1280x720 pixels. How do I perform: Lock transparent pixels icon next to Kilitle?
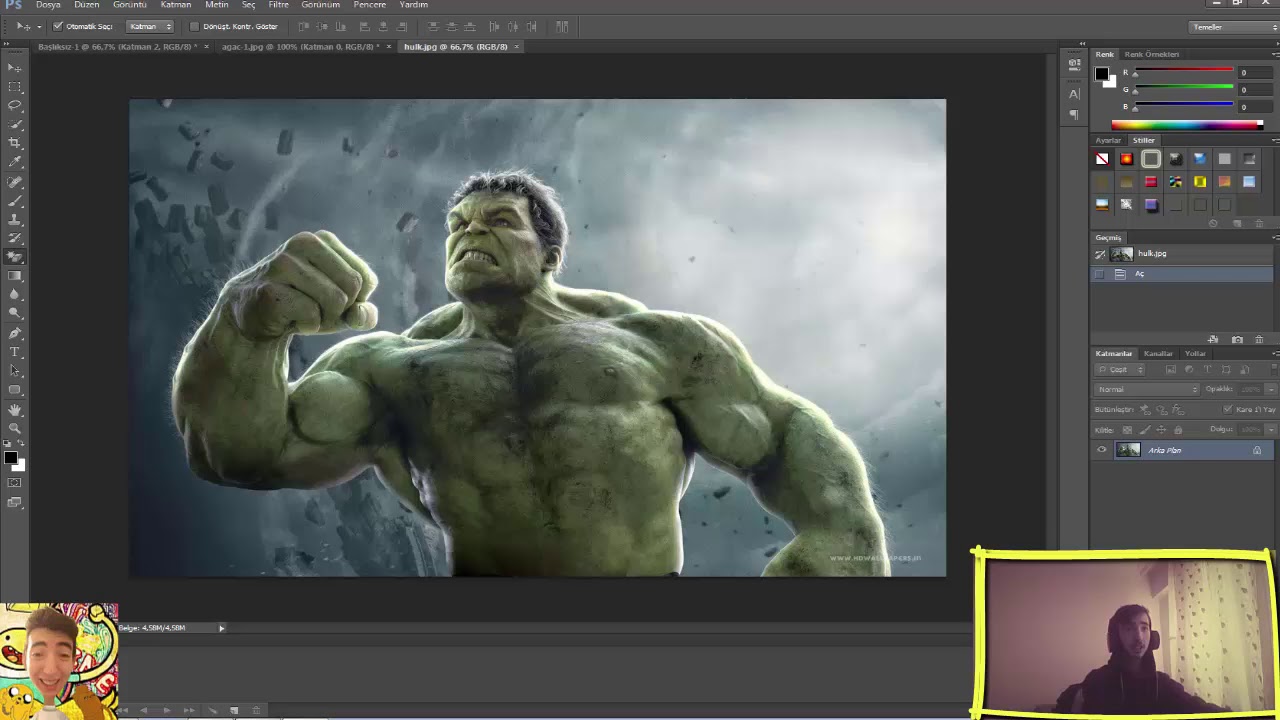[x=1129, y=430]
